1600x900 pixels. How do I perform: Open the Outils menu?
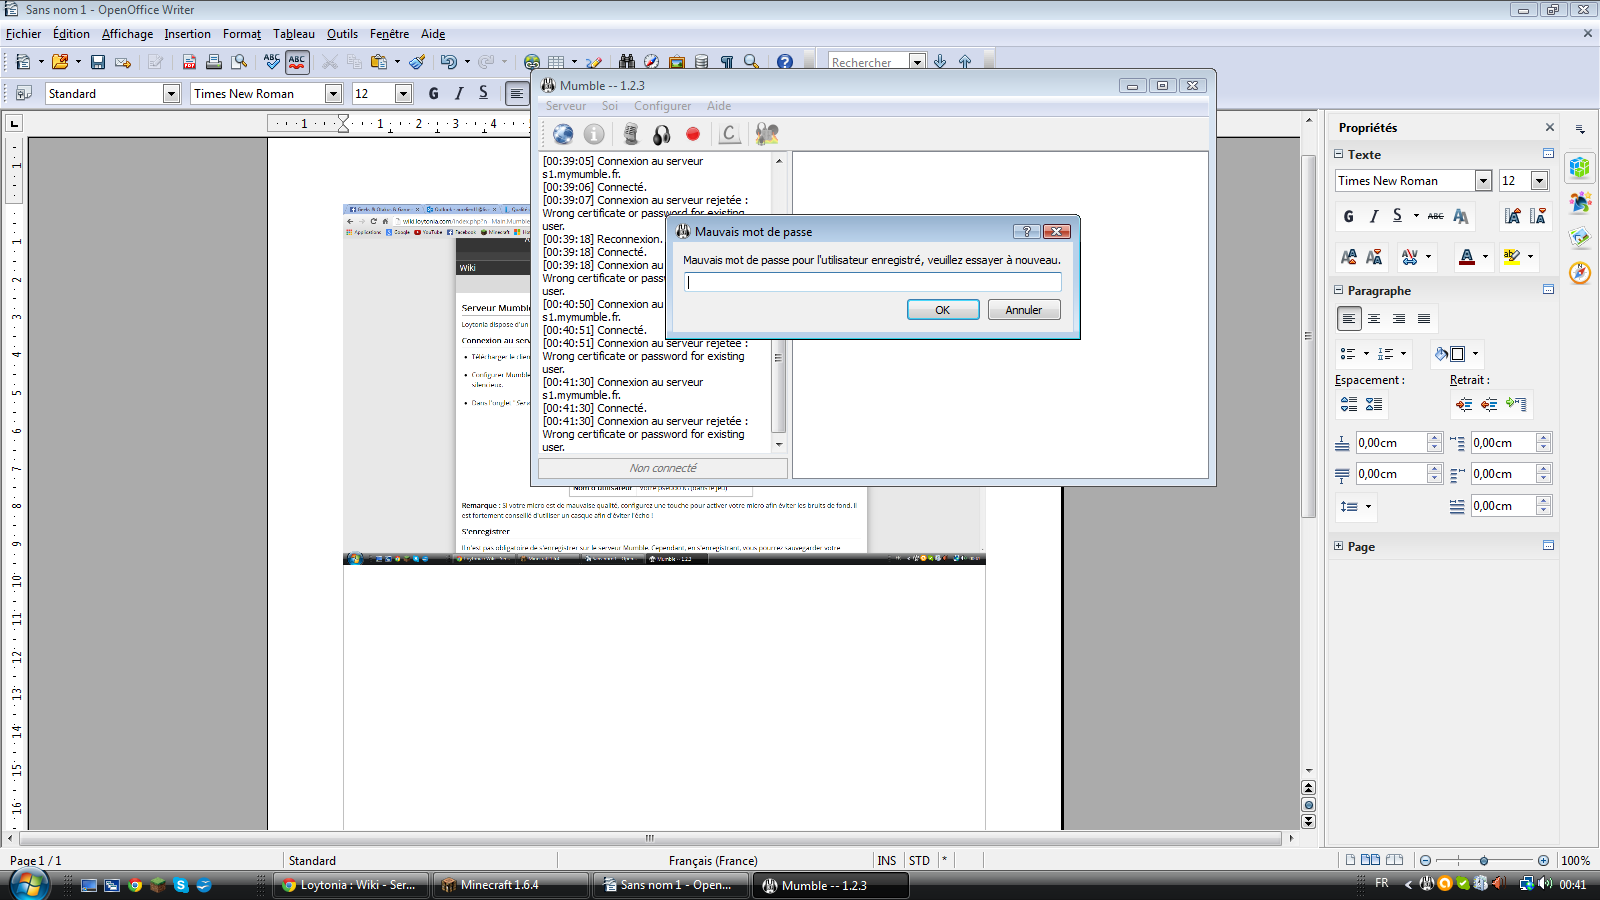pos(342,33)
